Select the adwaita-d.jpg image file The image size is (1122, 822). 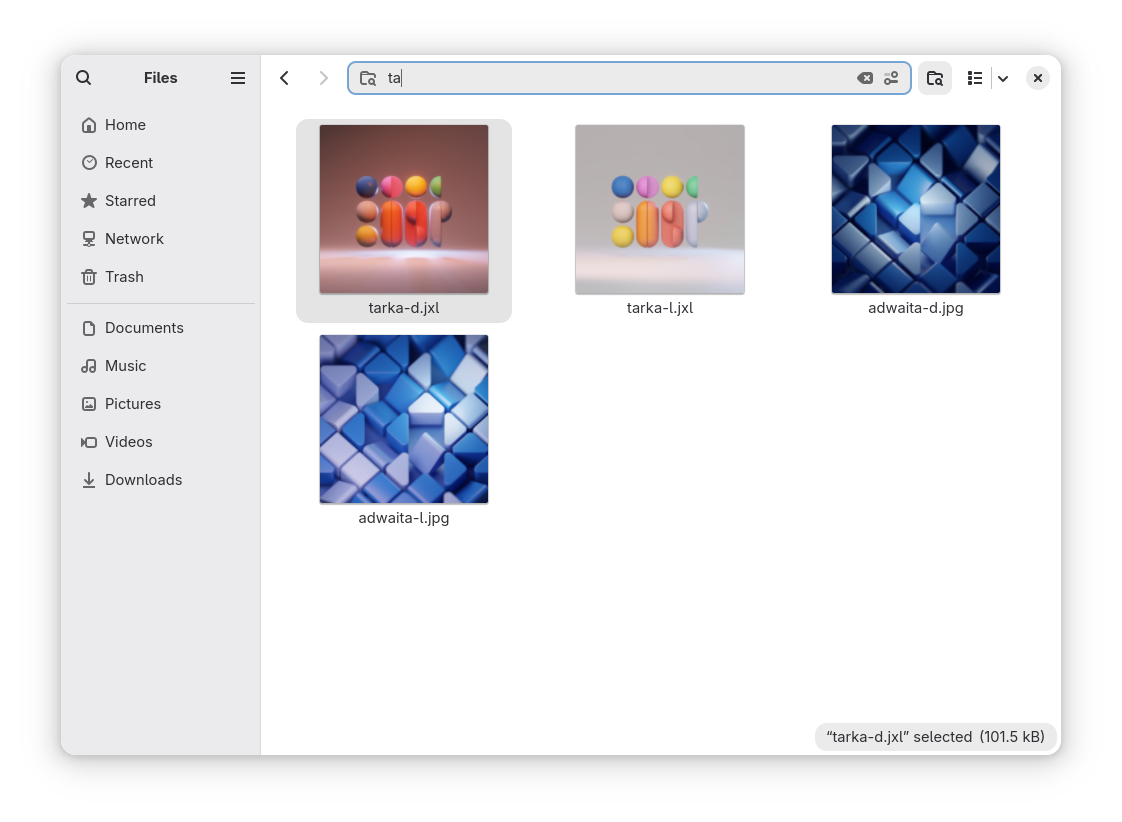pyautogui.click(x=916, y=210)
